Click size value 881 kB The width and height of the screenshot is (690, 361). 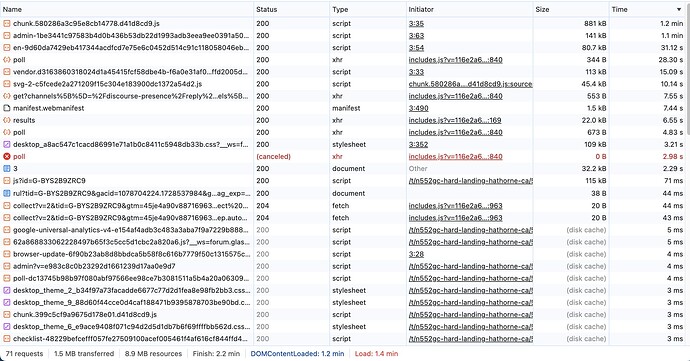(x=595, y=24)
